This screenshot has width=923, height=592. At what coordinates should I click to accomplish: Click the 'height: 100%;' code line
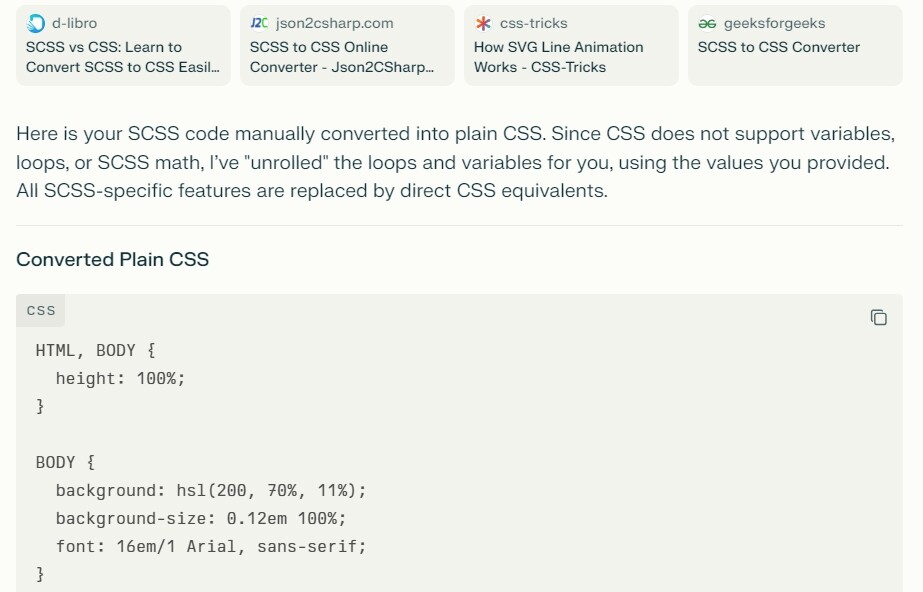click(120, 378)
